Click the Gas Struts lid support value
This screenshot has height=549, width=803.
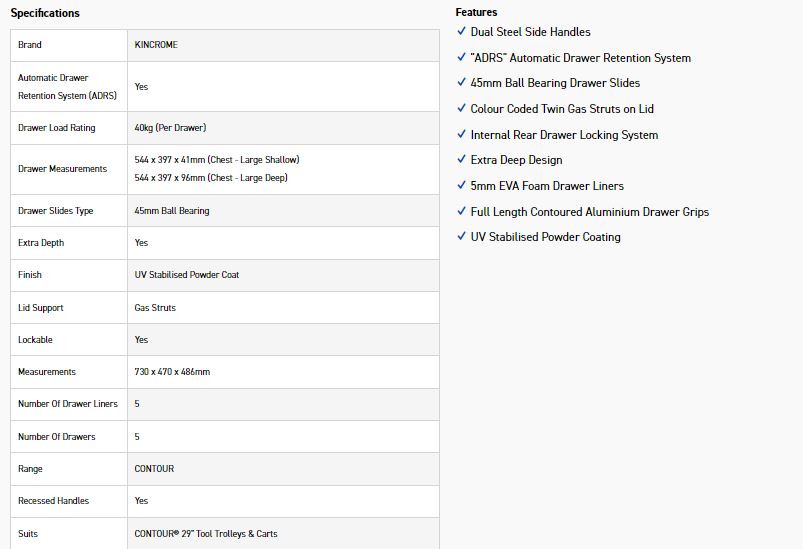[x=155, y=308]
